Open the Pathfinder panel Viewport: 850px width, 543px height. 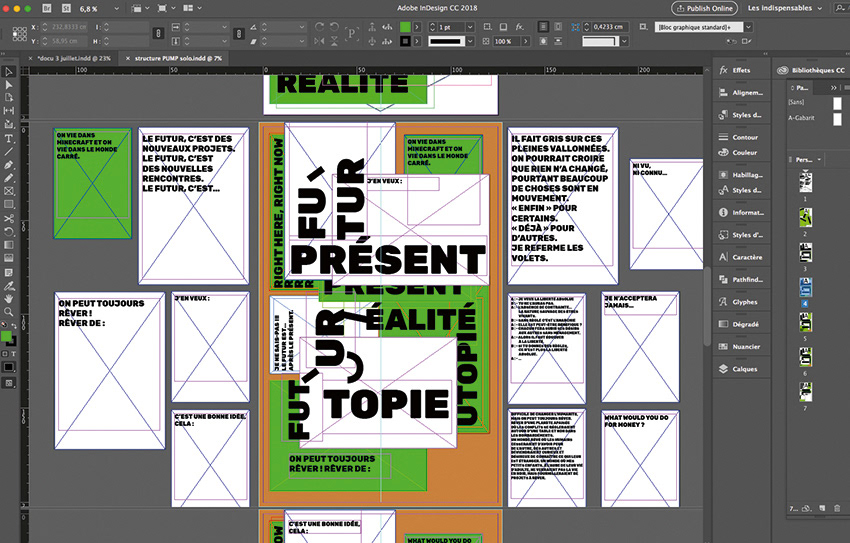pyautogui.click(x=744, y=279)
